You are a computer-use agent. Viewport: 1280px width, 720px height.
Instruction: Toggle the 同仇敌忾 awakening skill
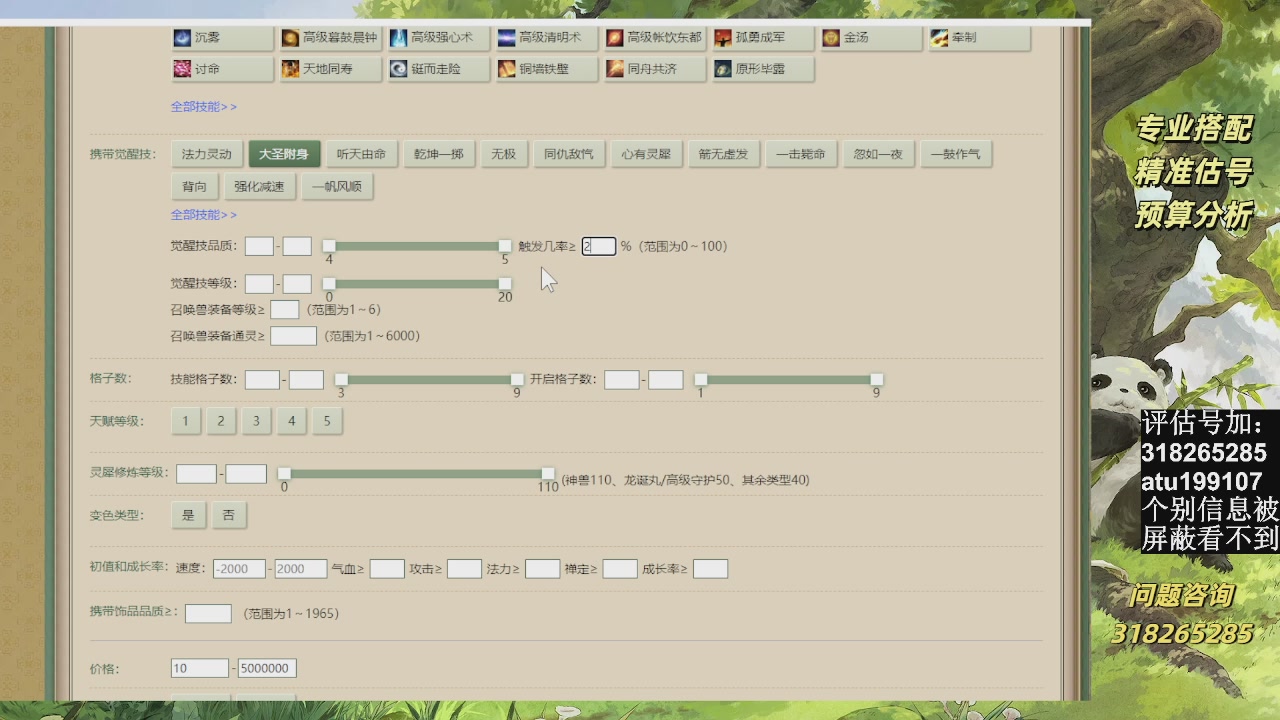pos(569,154)
